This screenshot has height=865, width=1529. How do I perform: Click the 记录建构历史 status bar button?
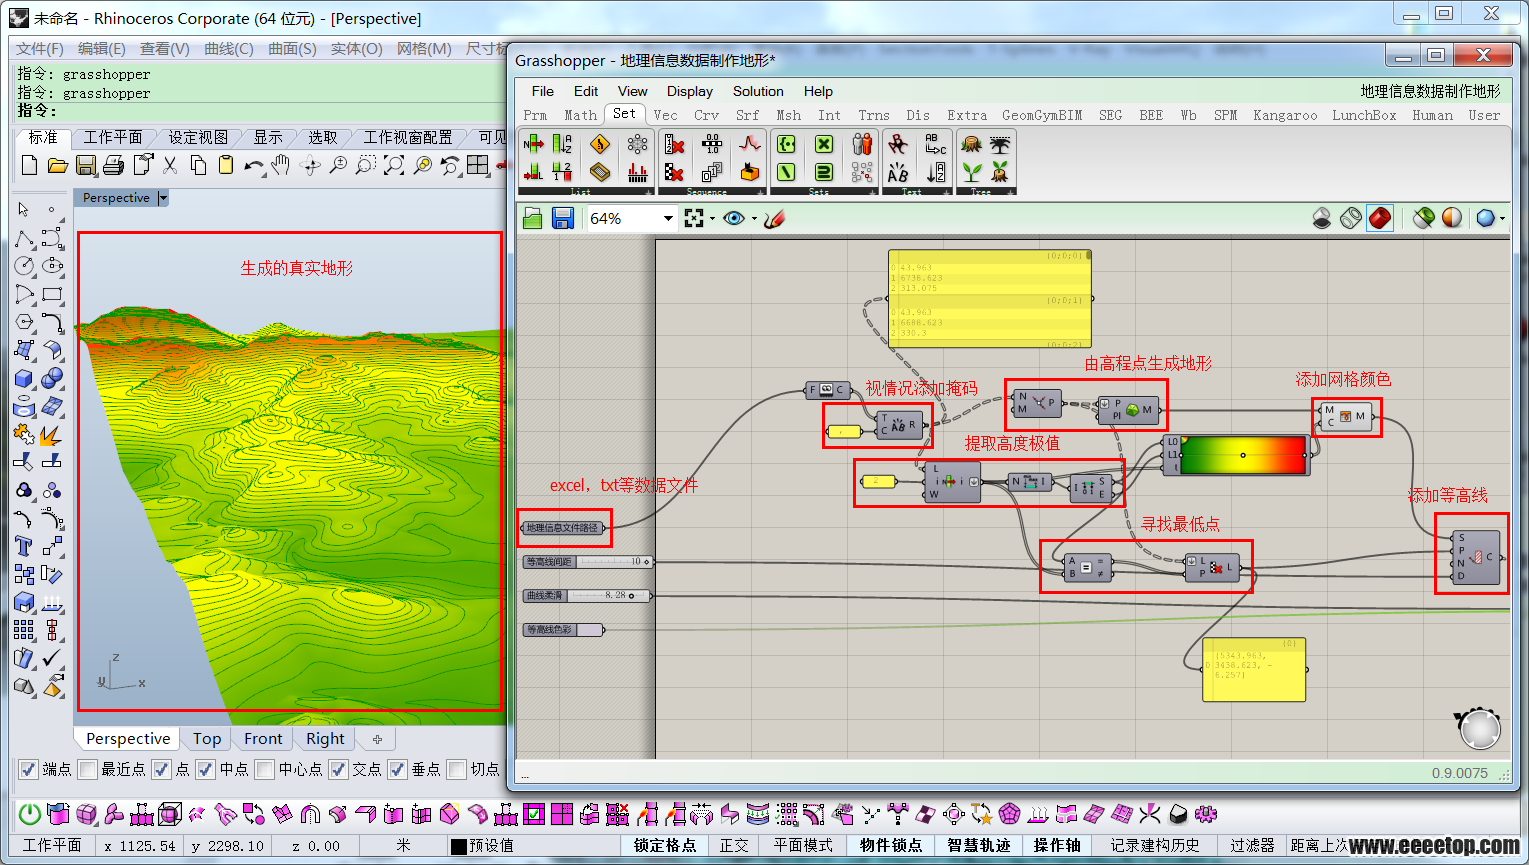coord(1155,846)
